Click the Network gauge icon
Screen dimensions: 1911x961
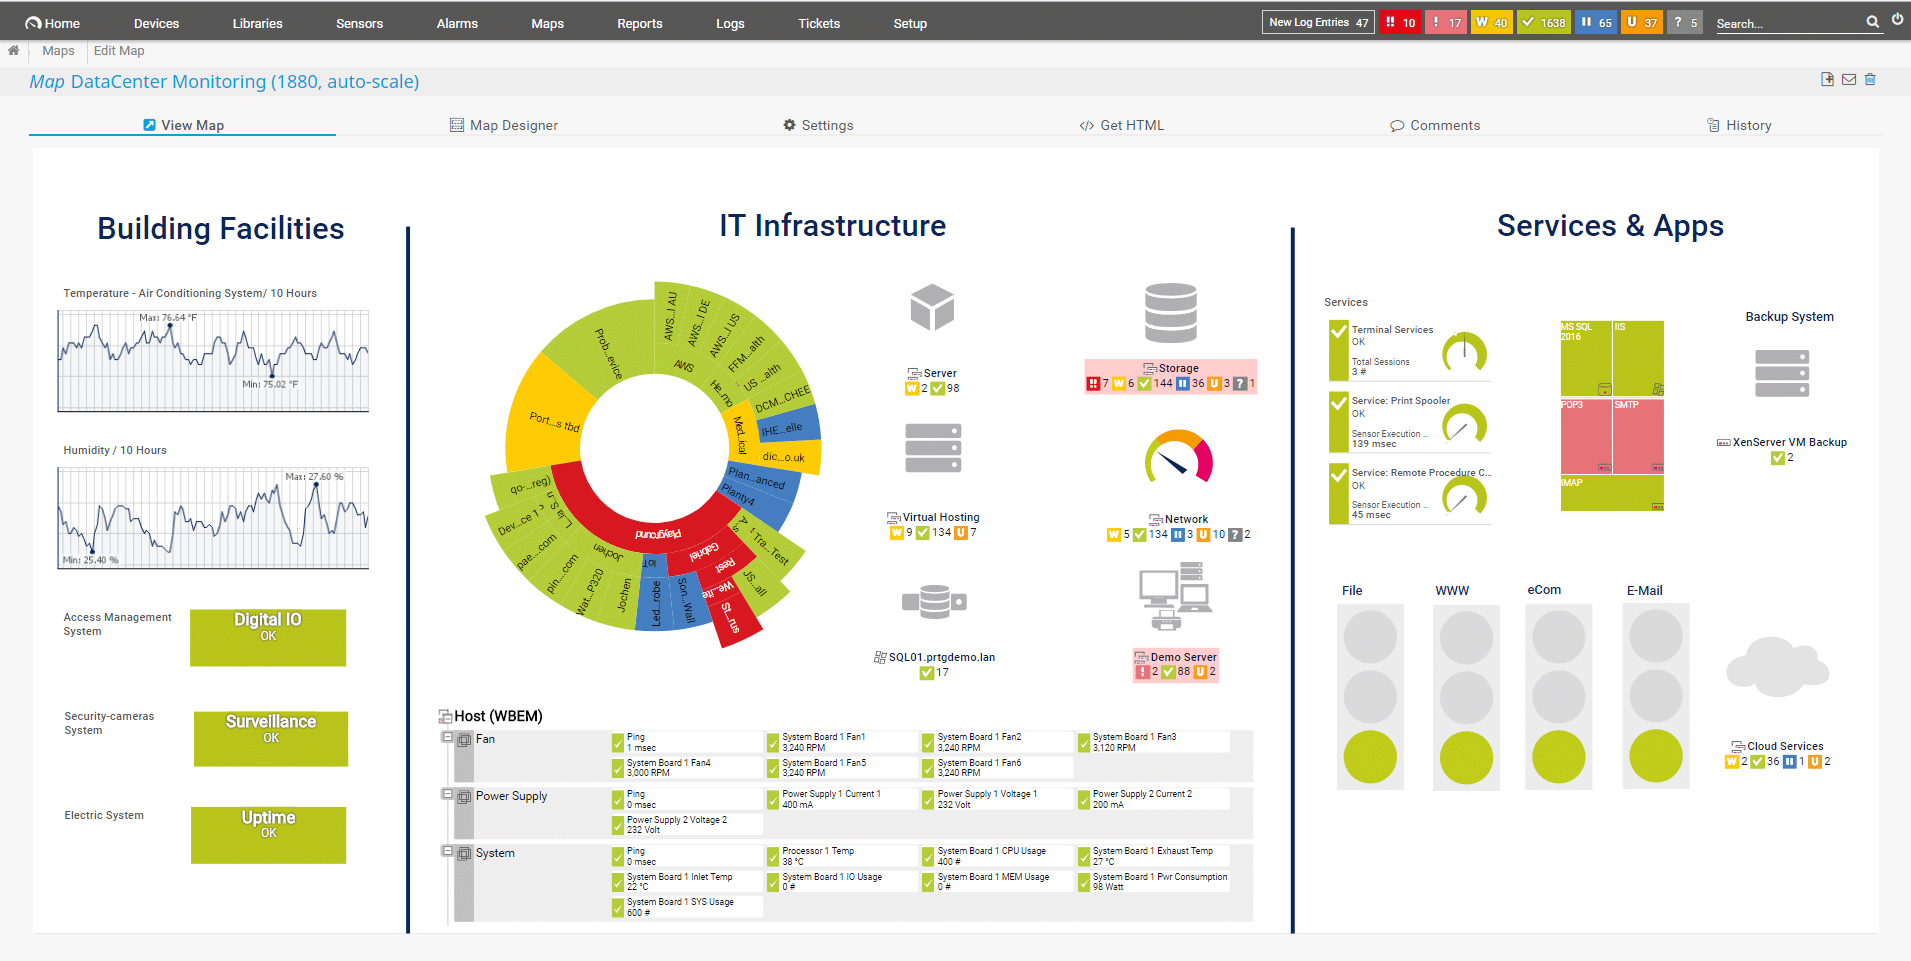[x=1178, y=460]
